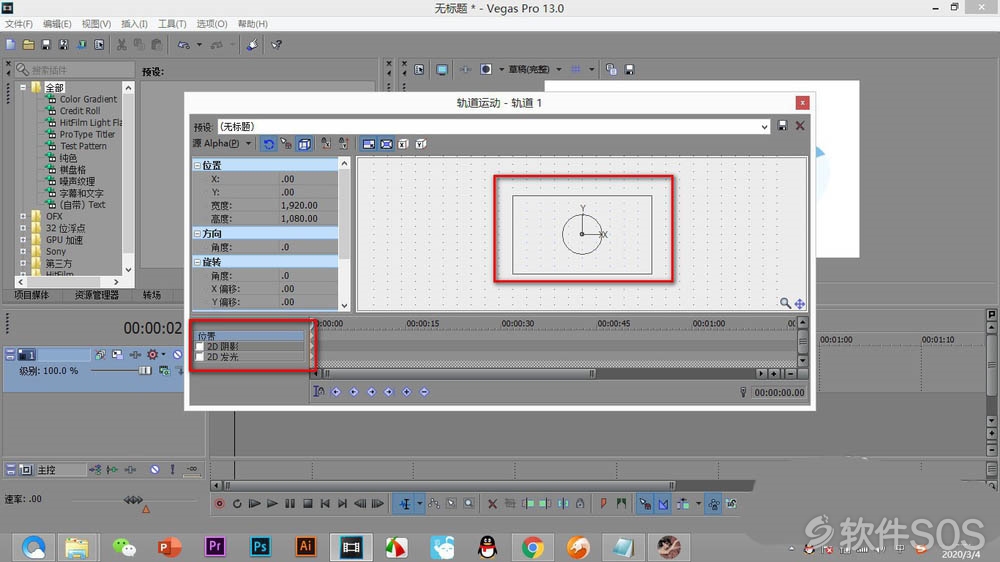Click the Cut scissors icon

point(121,45)
